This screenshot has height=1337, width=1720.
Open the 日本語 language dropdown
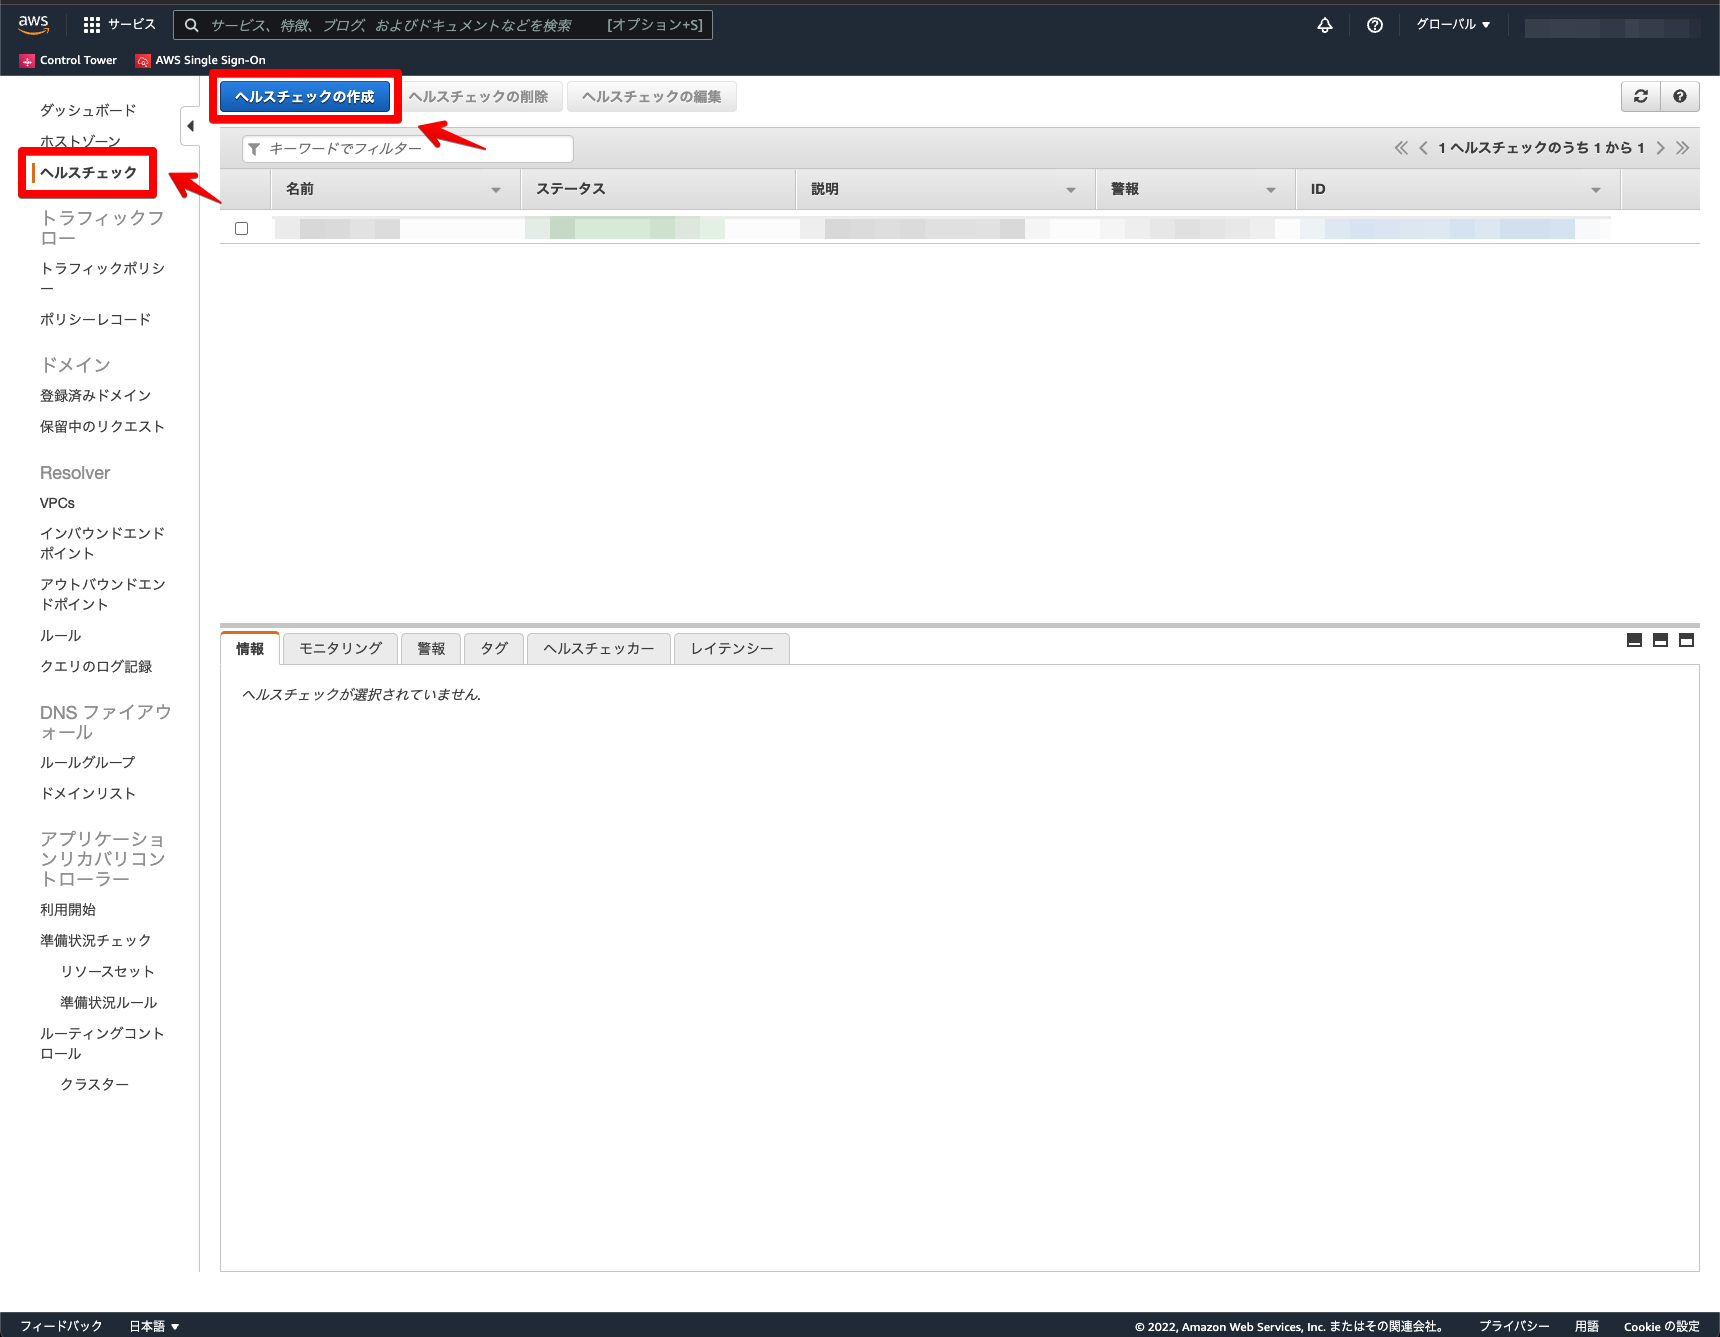tap(154, 1326)
